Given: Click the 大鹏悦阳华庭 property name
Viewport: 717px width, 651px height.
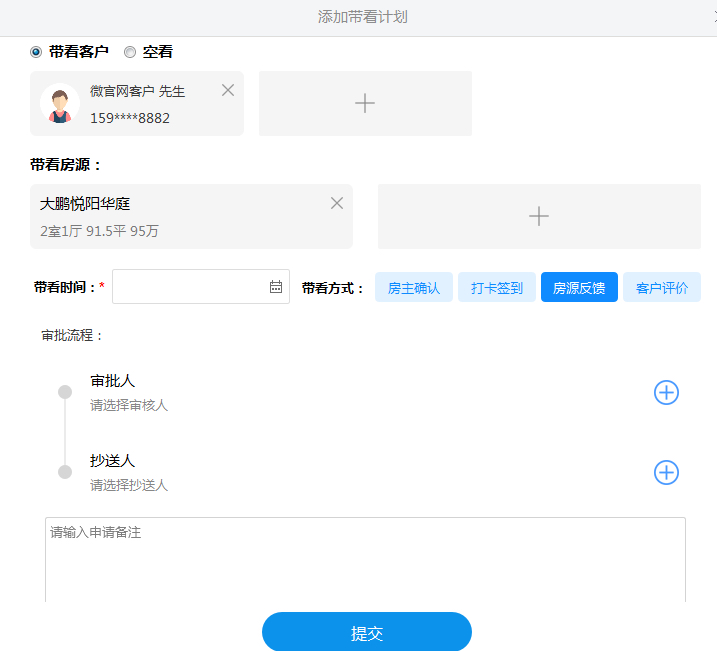Looking at the screenshot, I should click(x=85, y=203).
